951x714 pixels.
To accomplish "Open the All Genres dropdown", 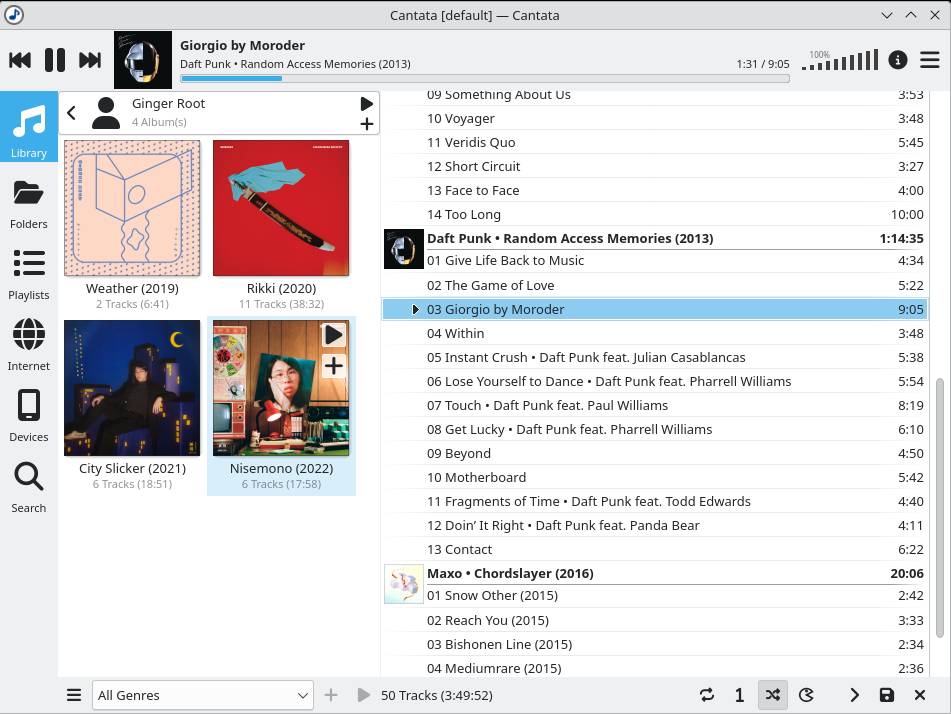I will [203, 695].
